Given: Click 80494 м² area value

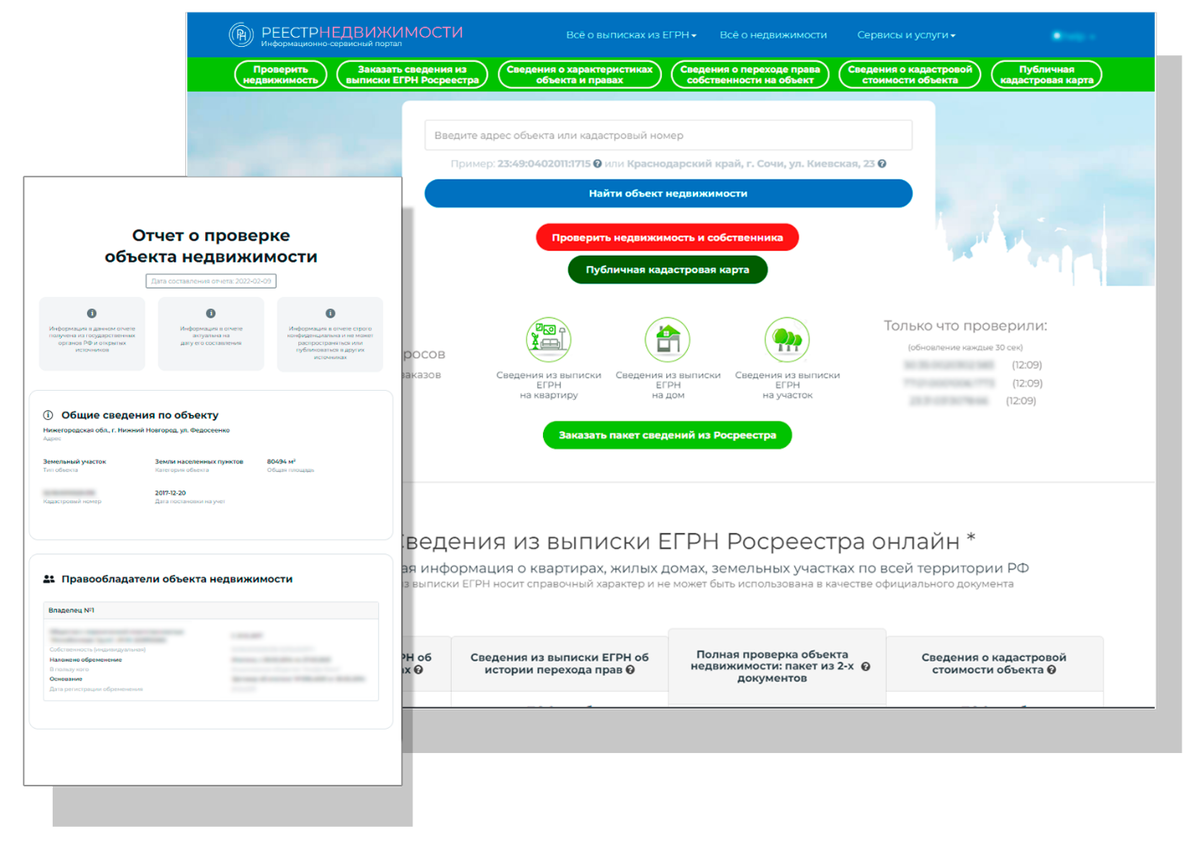Looking at the screenshot, I should click(x=281, y=462).
